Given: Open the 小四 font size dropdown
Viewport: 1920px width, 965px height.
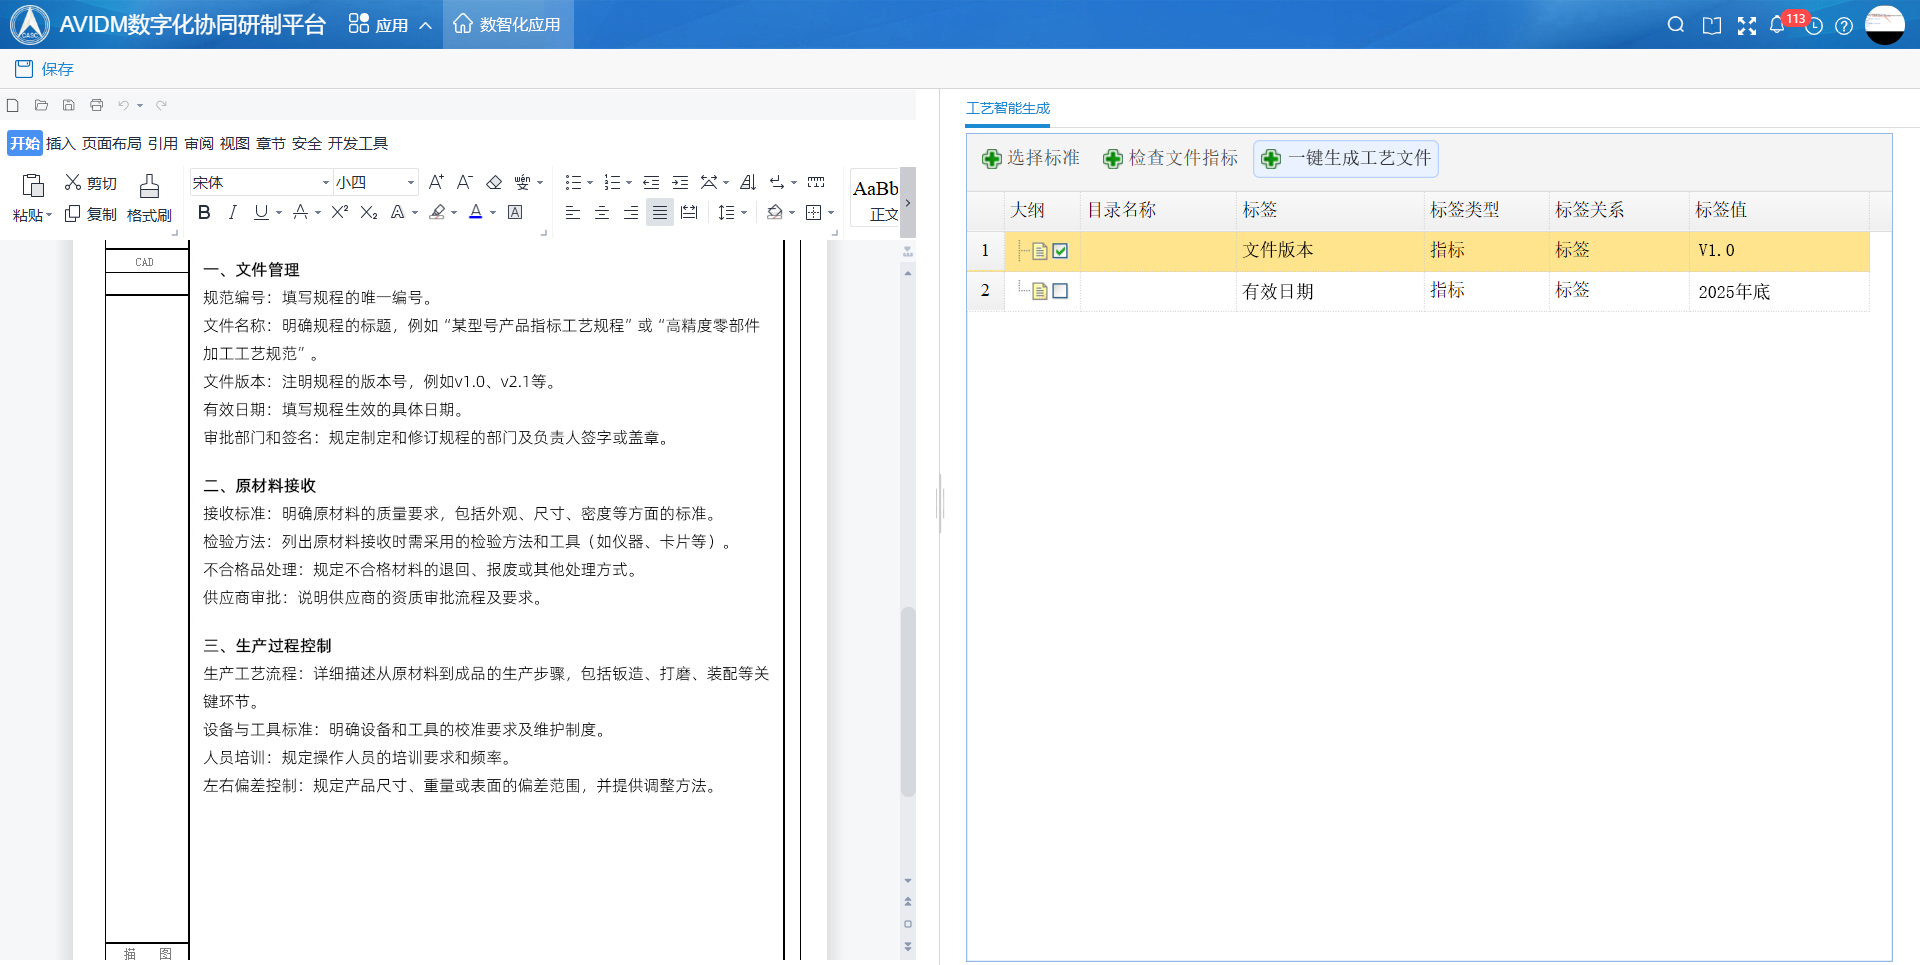Looking at the screenshot, I should pyautogui.click(x=410, y=183).
